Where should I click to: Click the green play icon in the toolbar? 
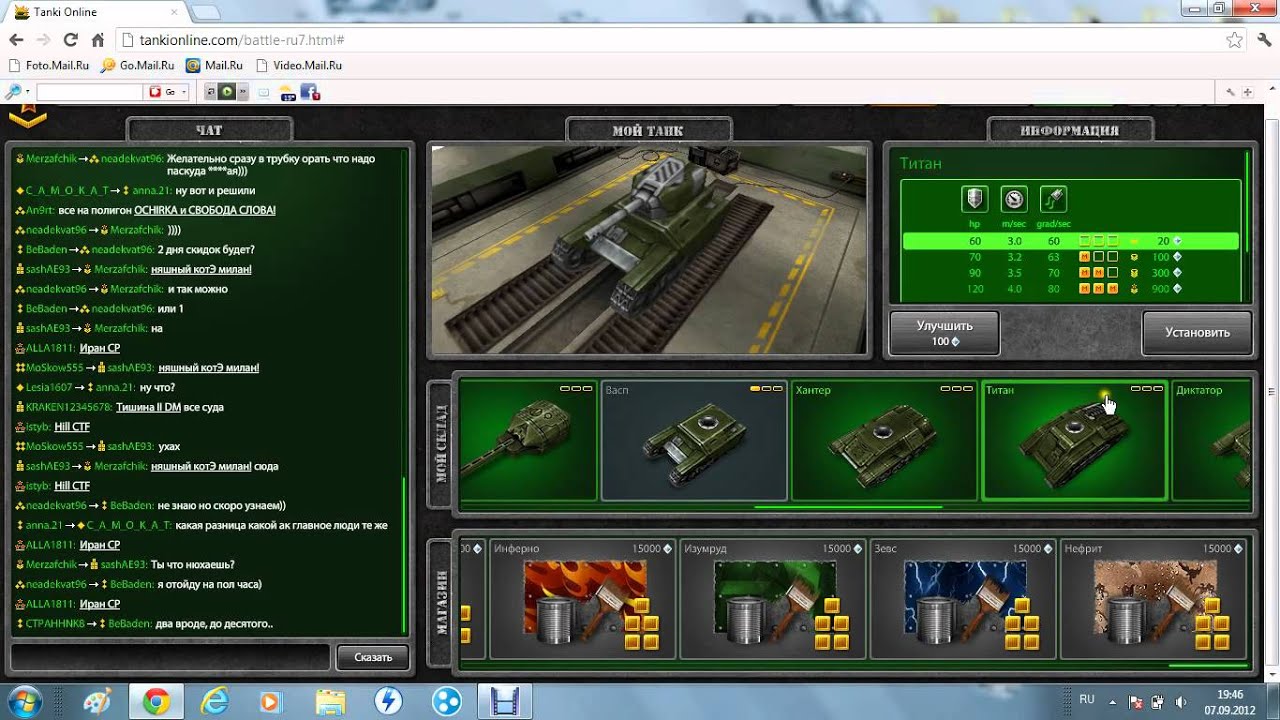(x=227, y=92)
